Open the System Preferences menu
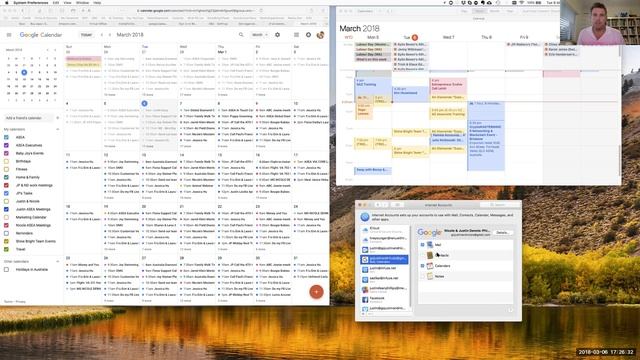Viewport: 640px width, 360px height. [31, 2]
